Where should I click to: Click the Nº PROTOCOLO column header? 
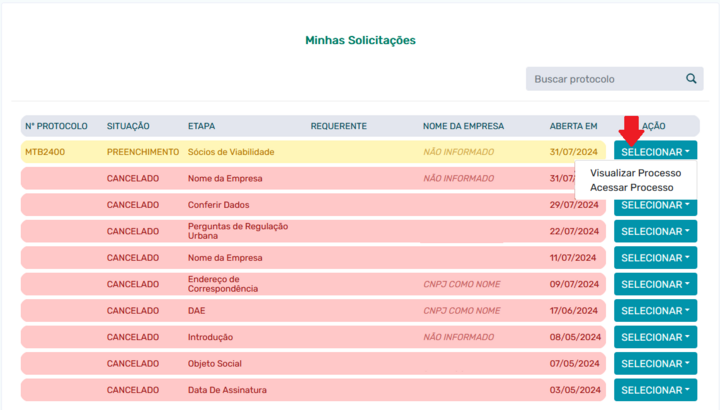tap(56, 126)
